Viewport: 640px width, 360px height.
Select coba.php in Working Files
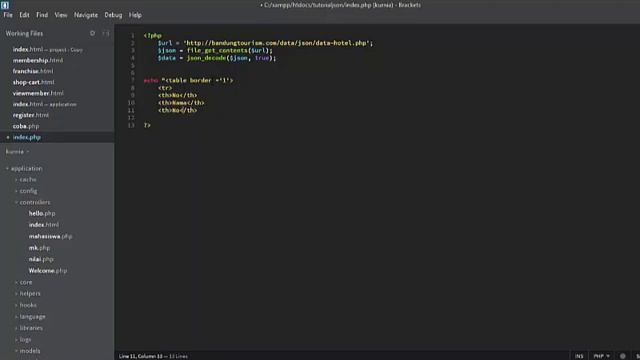click(26, 127)
